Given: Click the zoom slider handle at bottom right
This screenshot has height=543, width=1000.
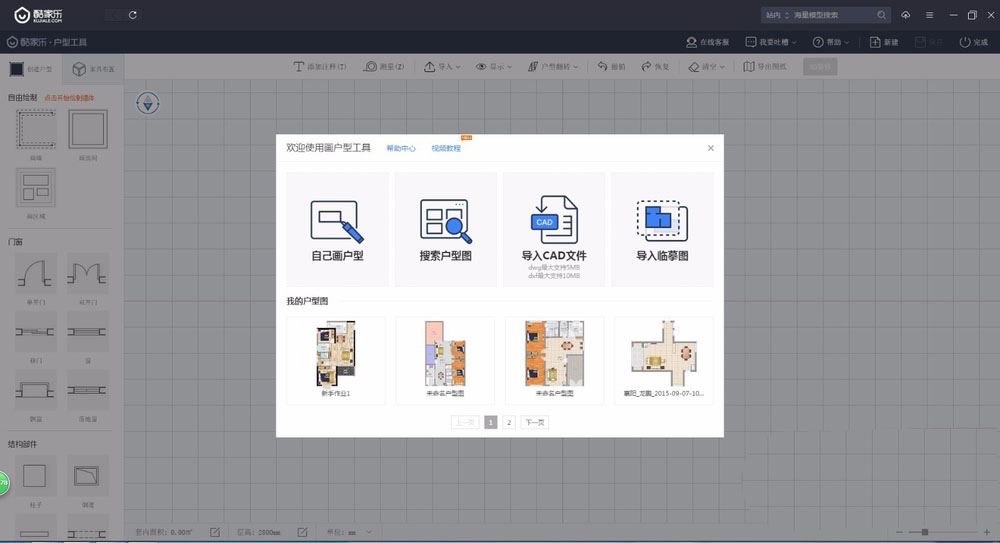Looking at the screenshot, I should tap(925, 531).
